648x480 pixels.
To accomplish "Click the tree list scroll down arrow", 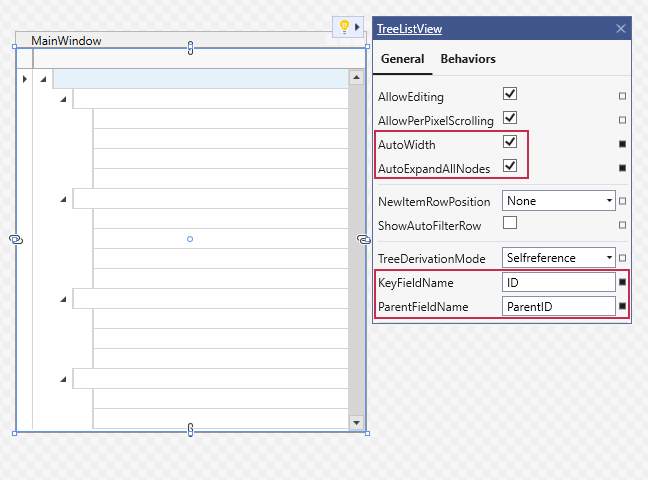I will (x=356, y=423).
